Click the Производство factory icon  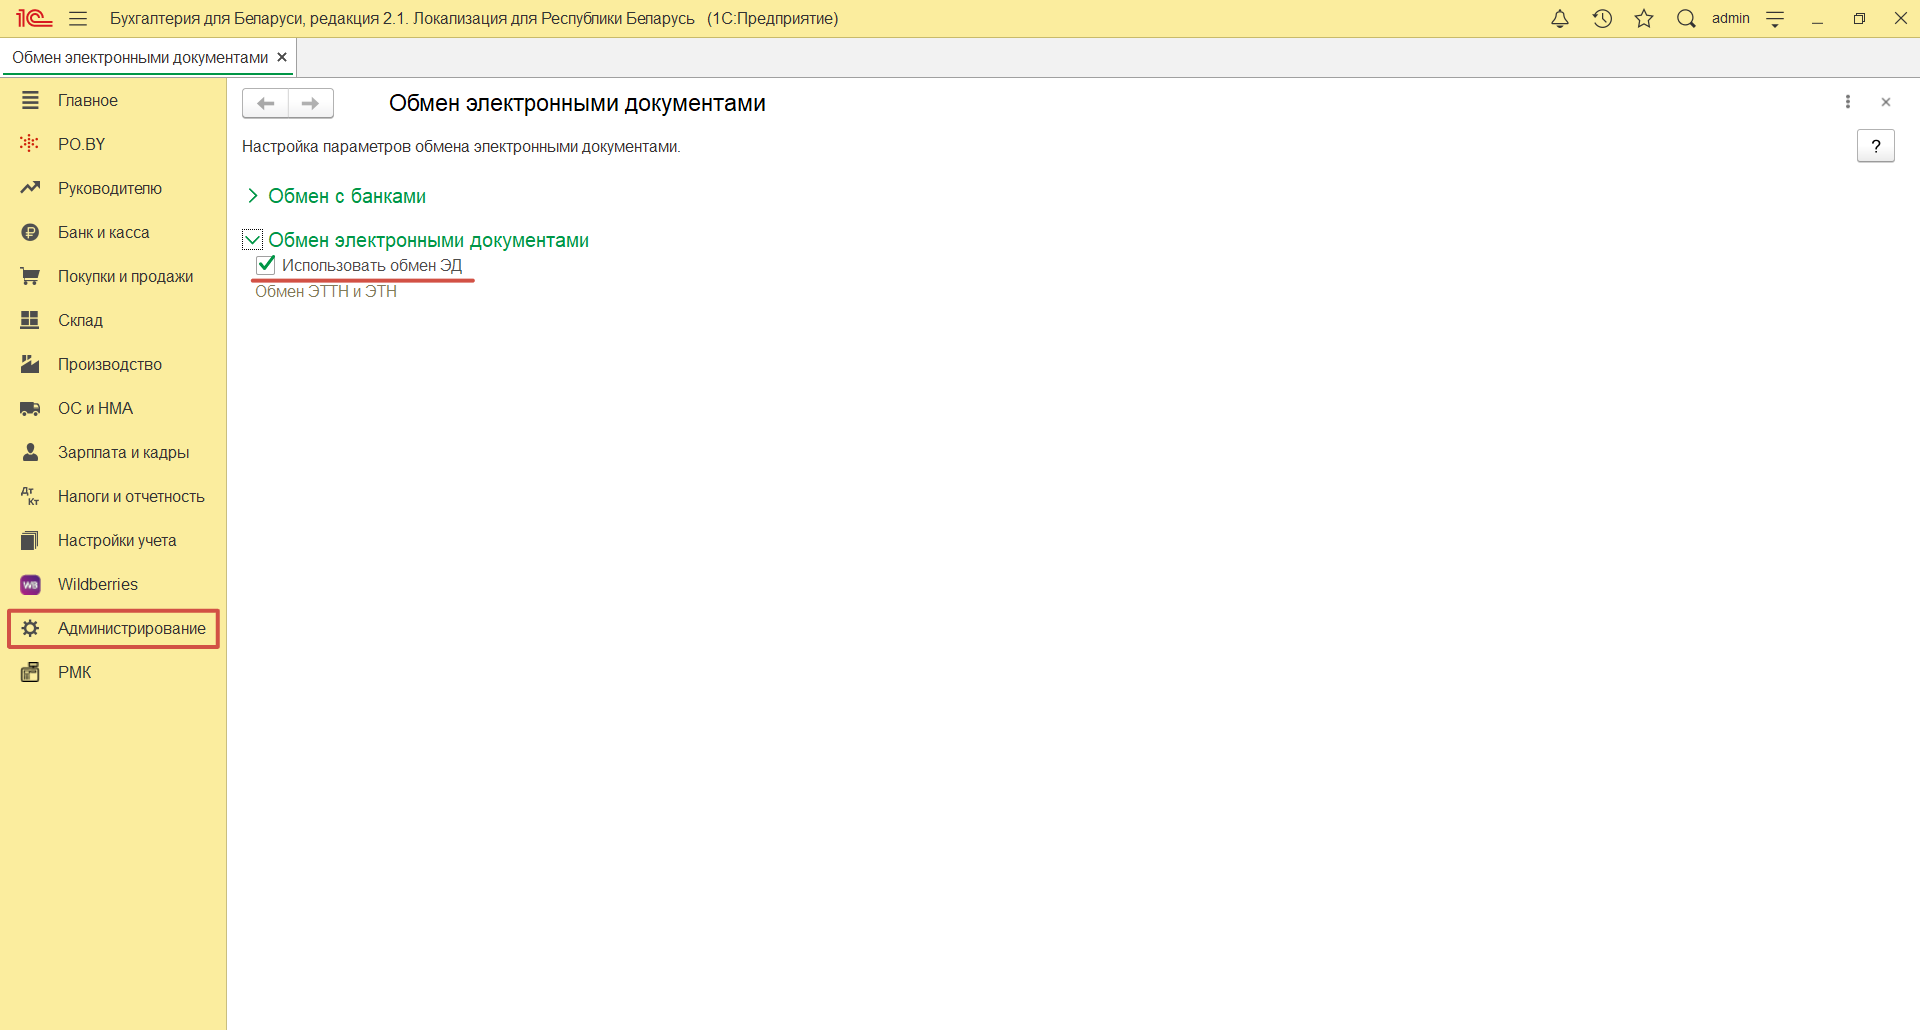tap(30, 364)
